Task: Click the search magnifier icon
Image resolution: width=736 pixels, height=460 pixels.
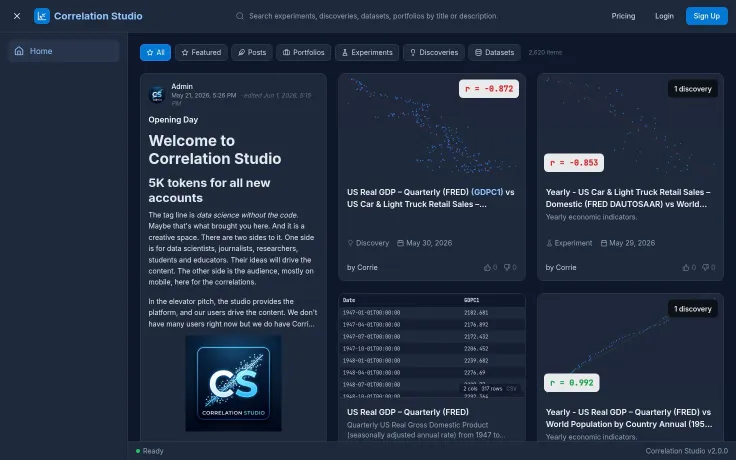Action: [x=240, y=16]
